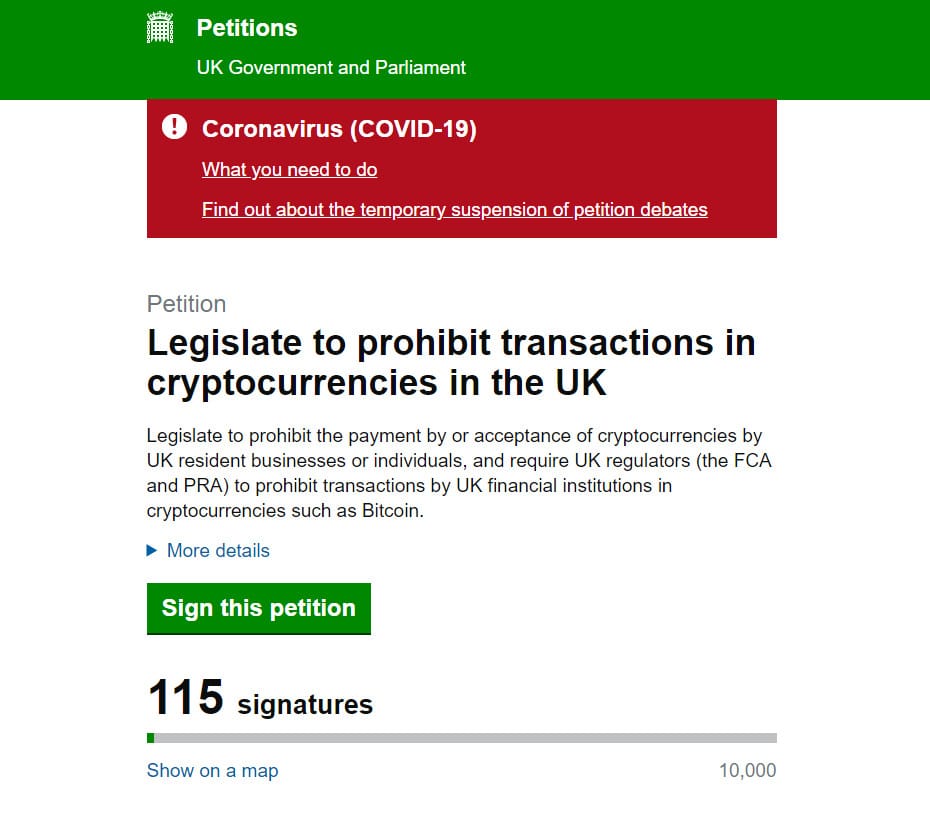930x815 pixels.
Task: Click the UK Government and Parliament subtitle
Action: coord(331,68)
